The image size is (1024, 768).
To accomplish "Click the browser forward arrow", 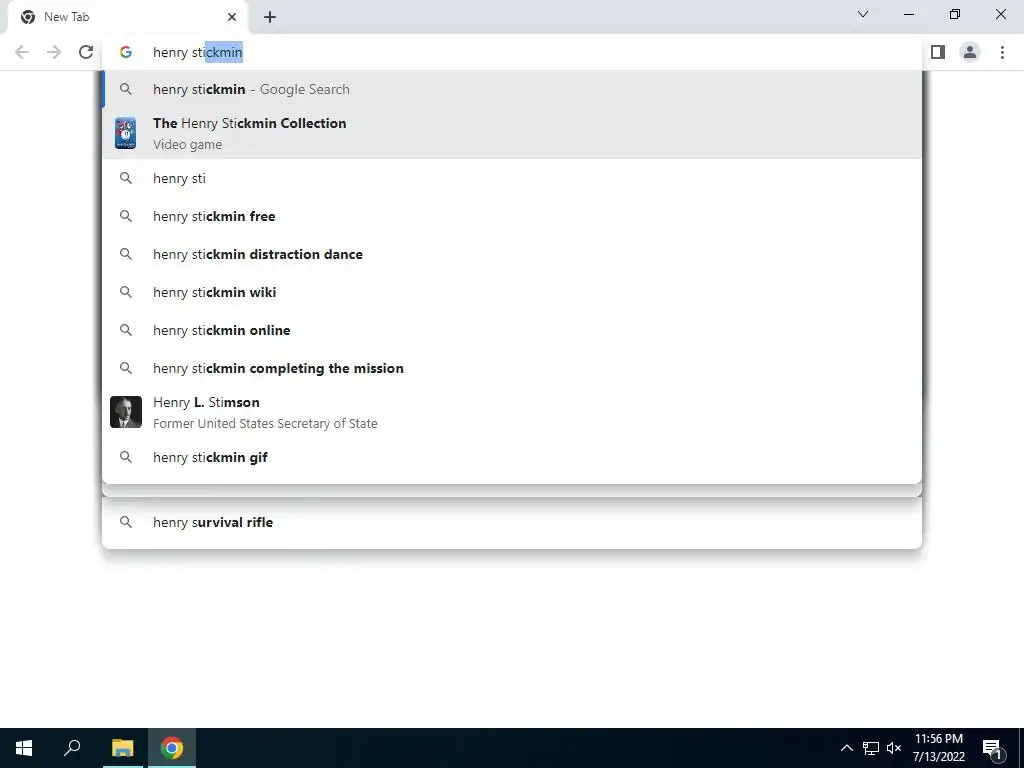I will [54, 52].
